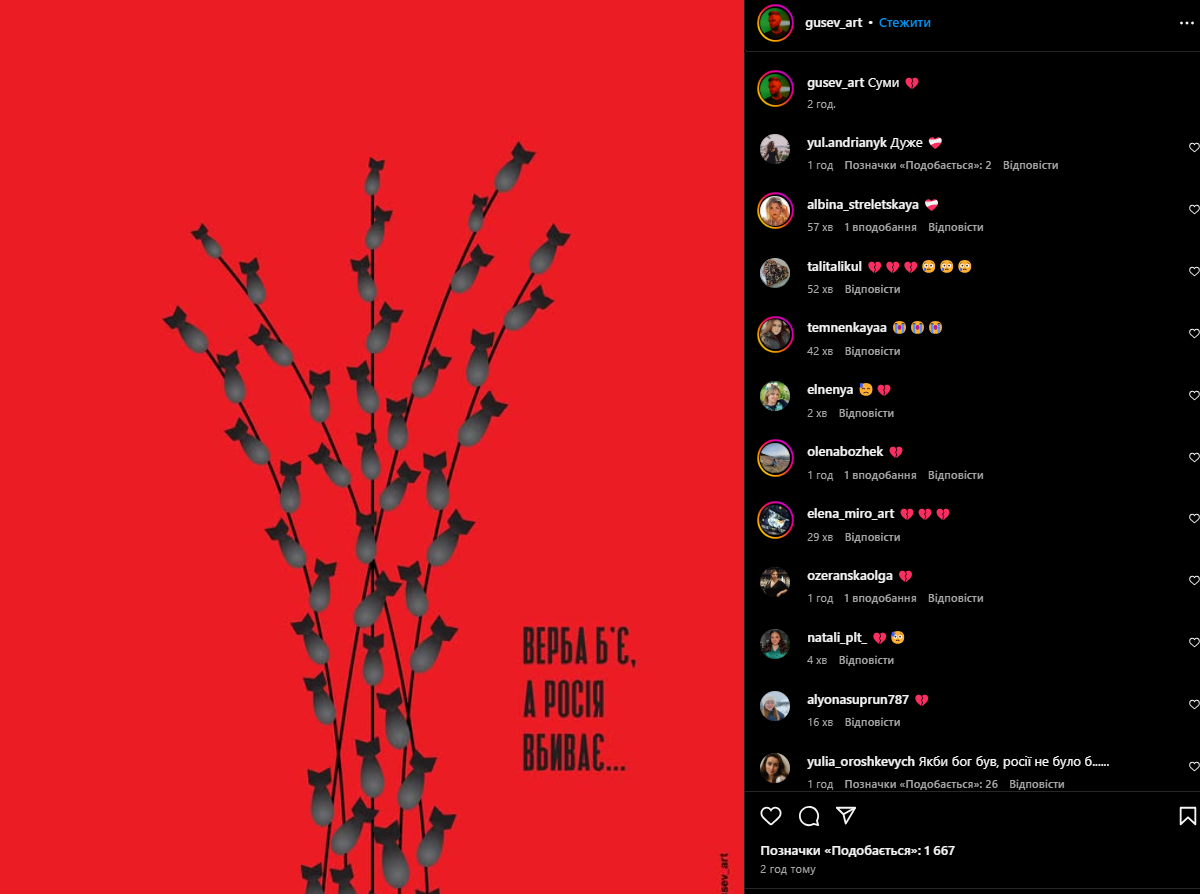Show the post's 1 667 likes list

857,851
